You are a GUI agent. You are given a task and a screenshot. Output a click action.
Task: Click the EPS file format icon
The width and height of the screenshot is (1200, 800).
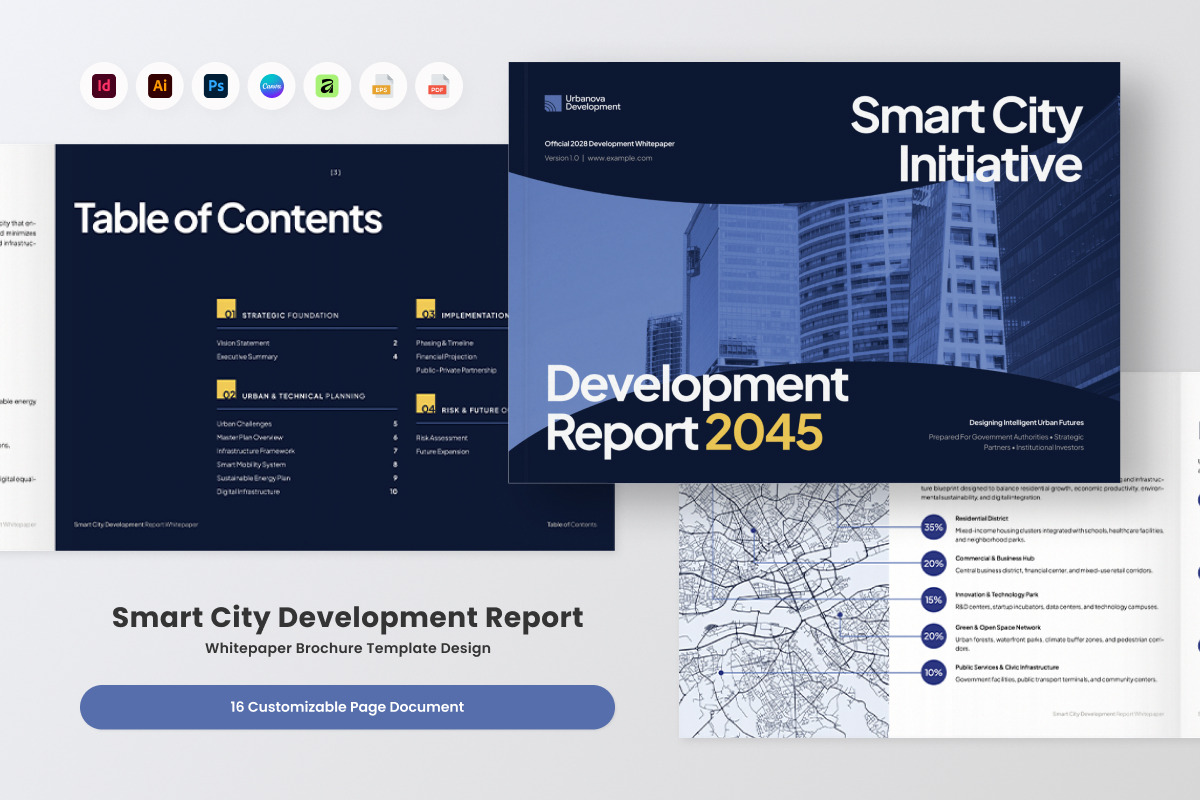pyautogui.click(x=383, y=86)
